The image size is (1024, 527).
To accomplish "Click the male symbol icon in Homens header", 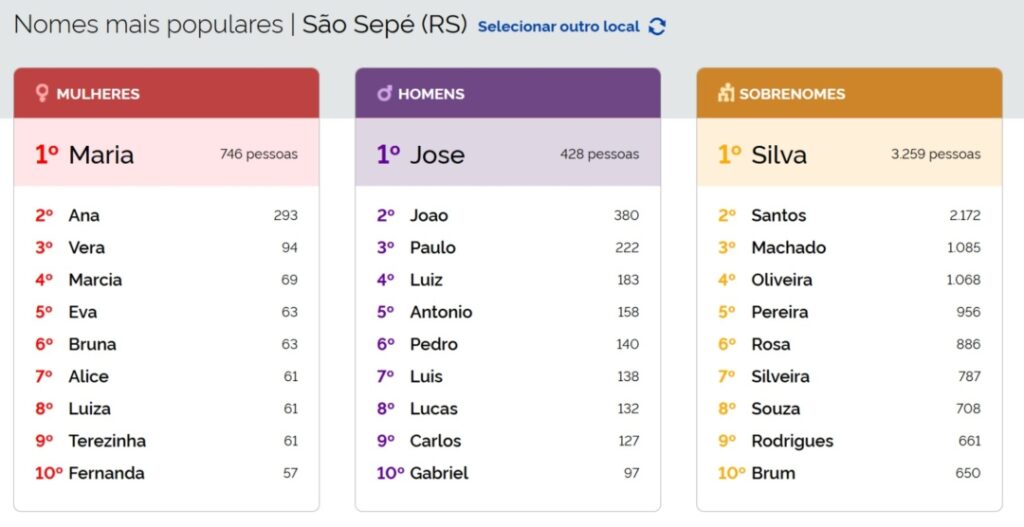I will coord(384,94).
